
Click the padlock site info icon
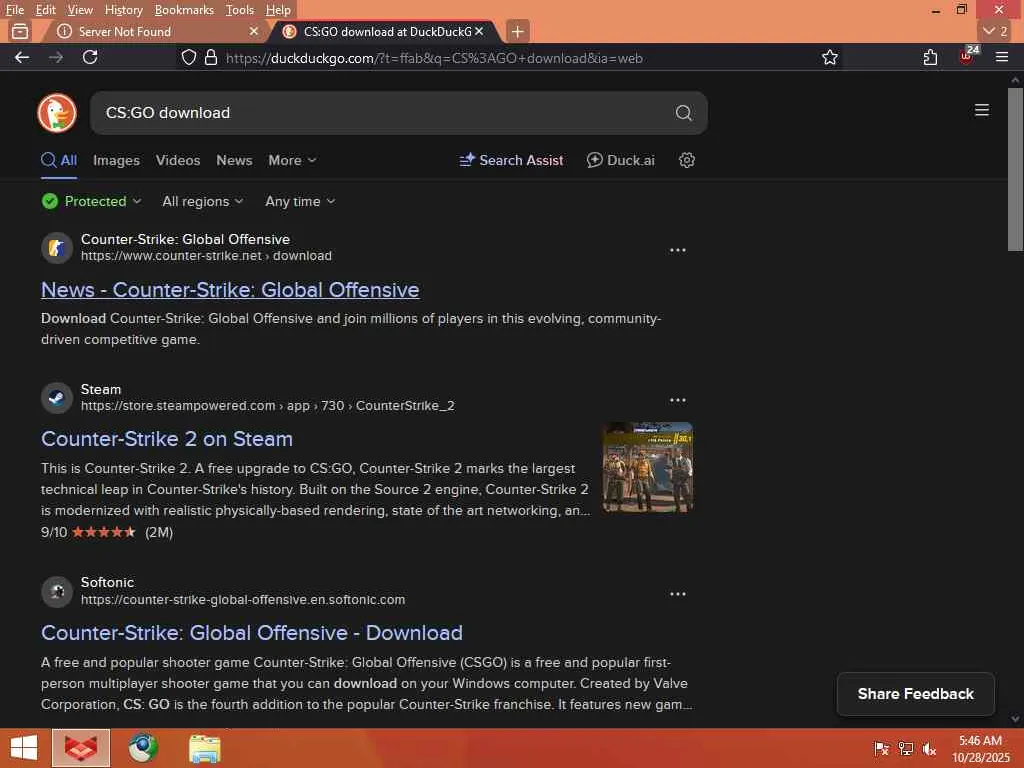(210, 57)
